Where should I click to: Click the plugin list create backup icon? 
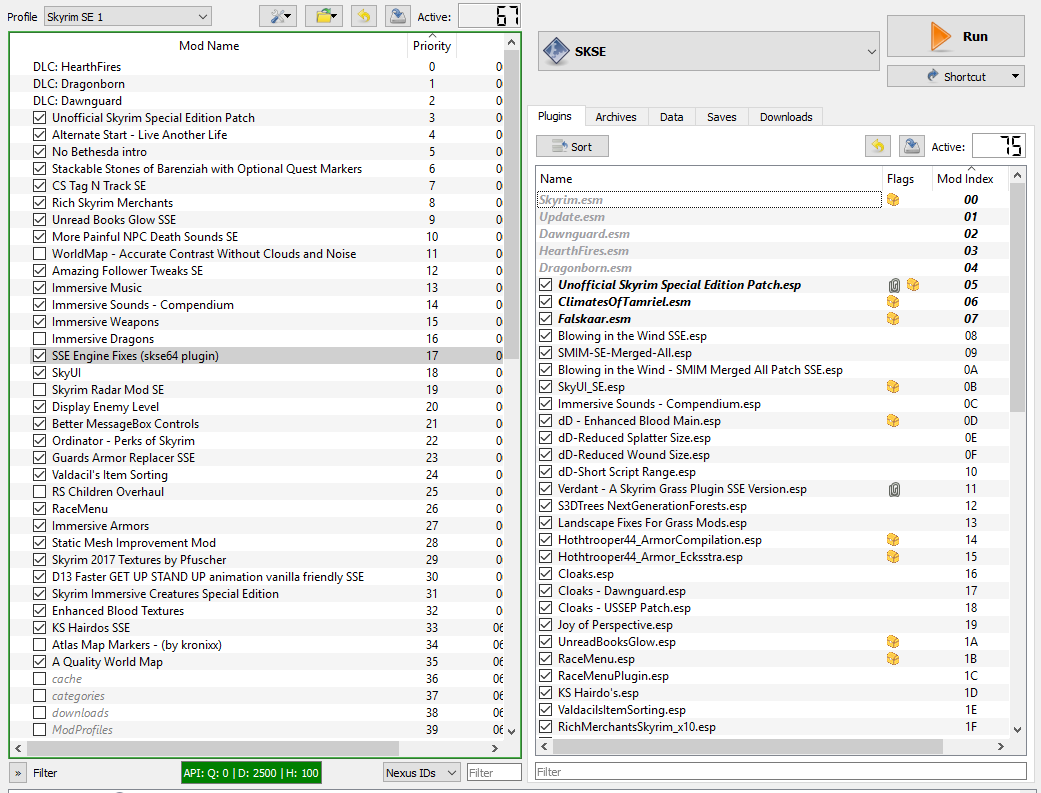[x=912, y=146]
